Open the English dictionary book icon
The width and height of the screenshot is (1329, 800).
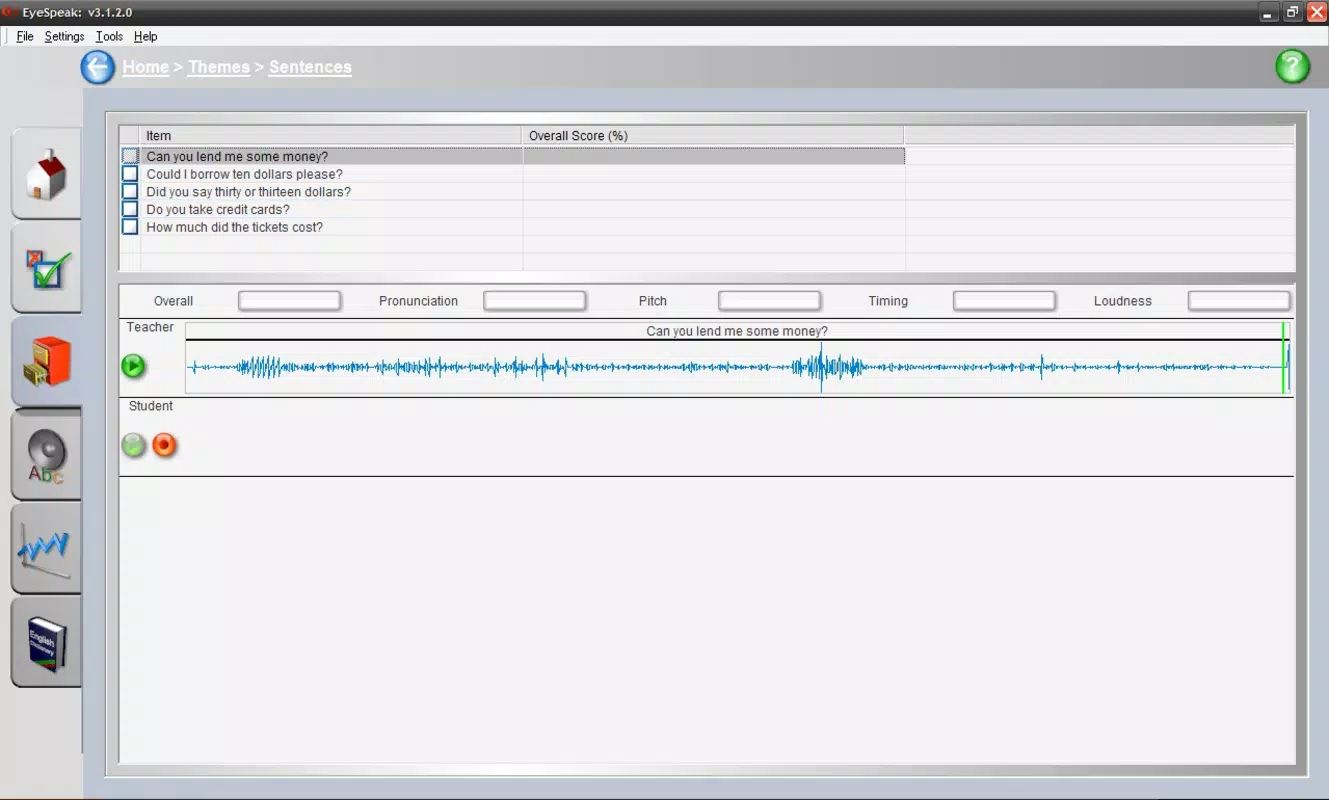pos(46,643)
